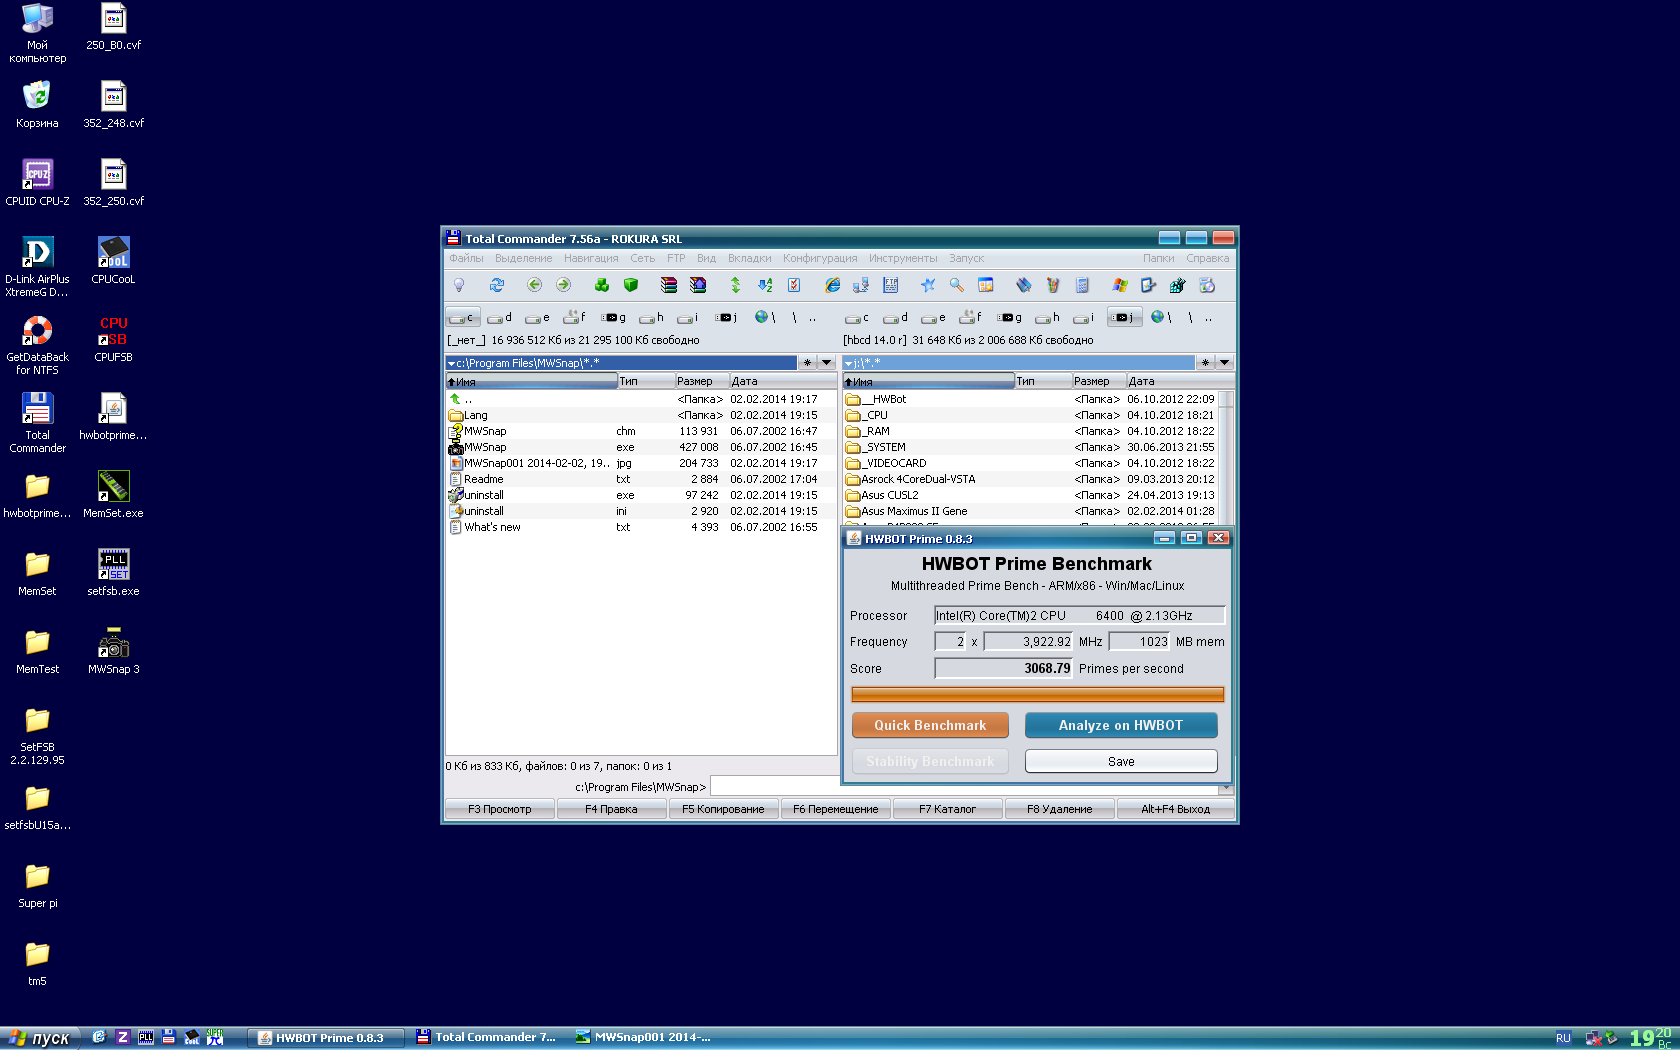
Task: Click the light bulb toolbar icon
Action: click(x=459, y=285)
